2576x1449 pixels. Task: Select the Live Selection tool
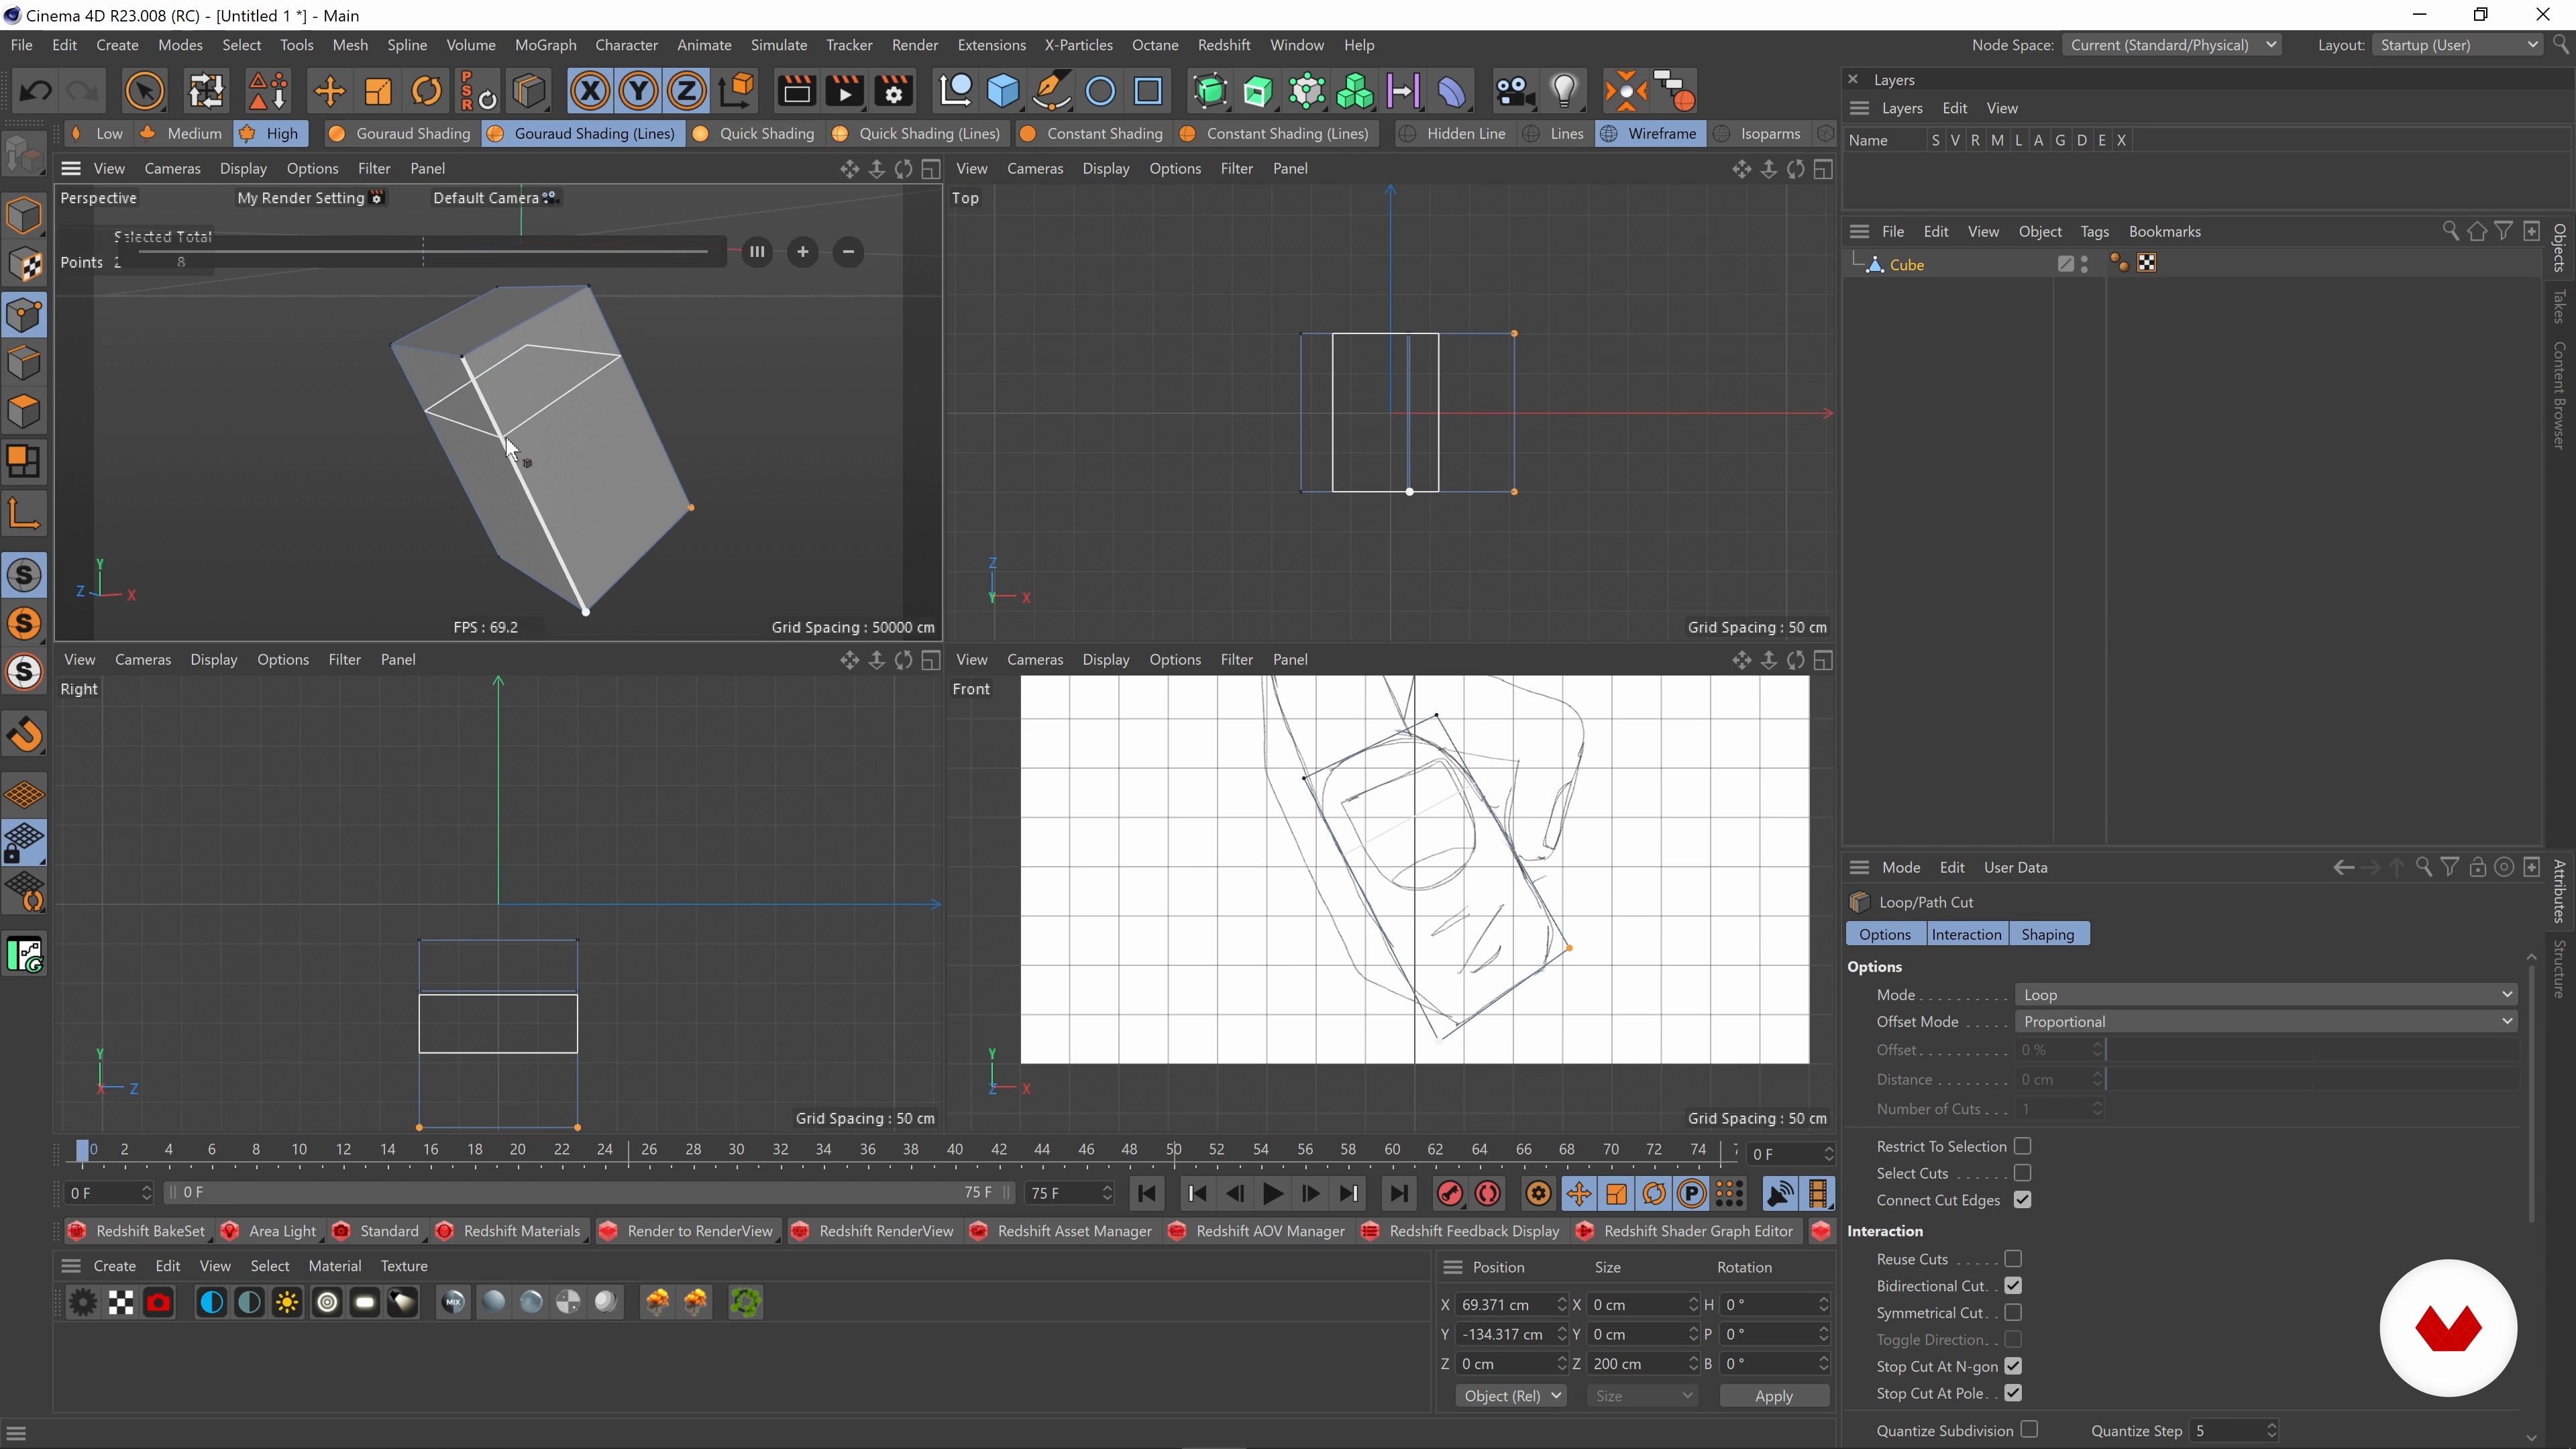pyautogui.click(x=144, y=91)
